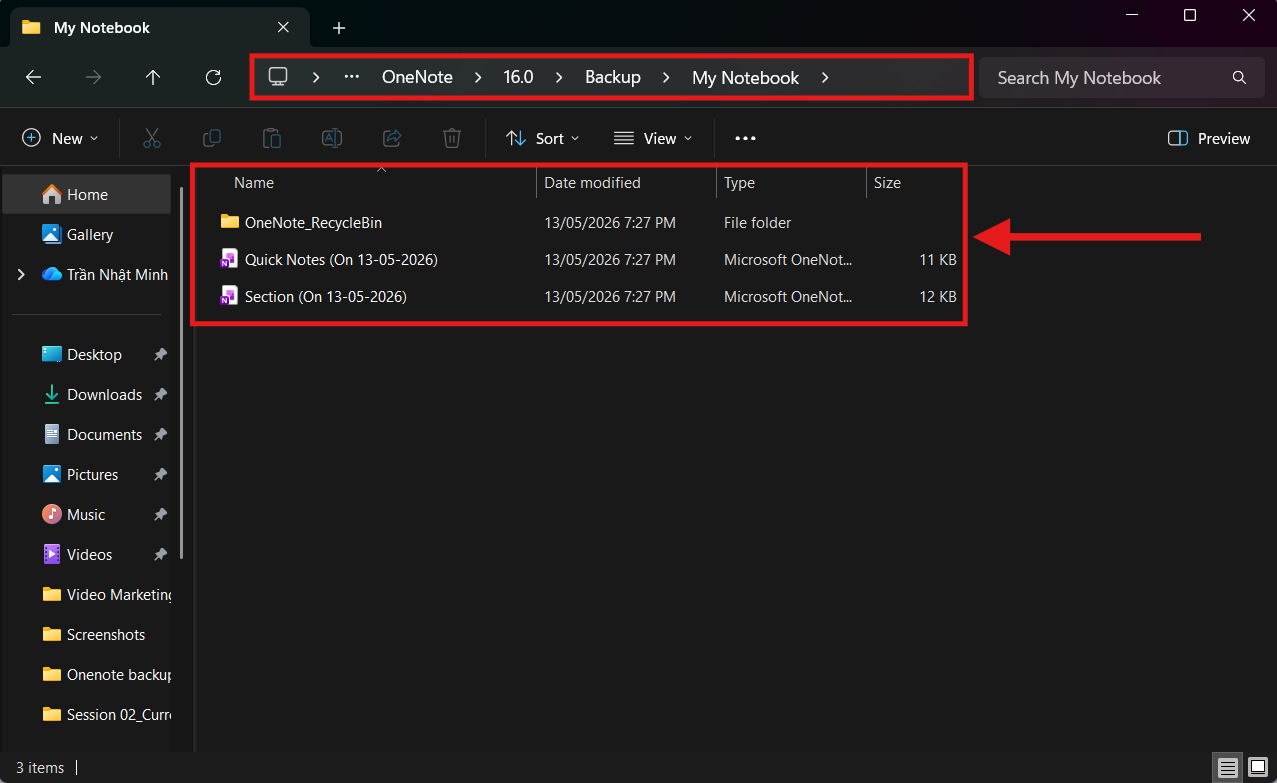The height and width of the screenshot is (783, 1277).
Task: Click the Section OneNote file icon
Action: tap(229, 297)
